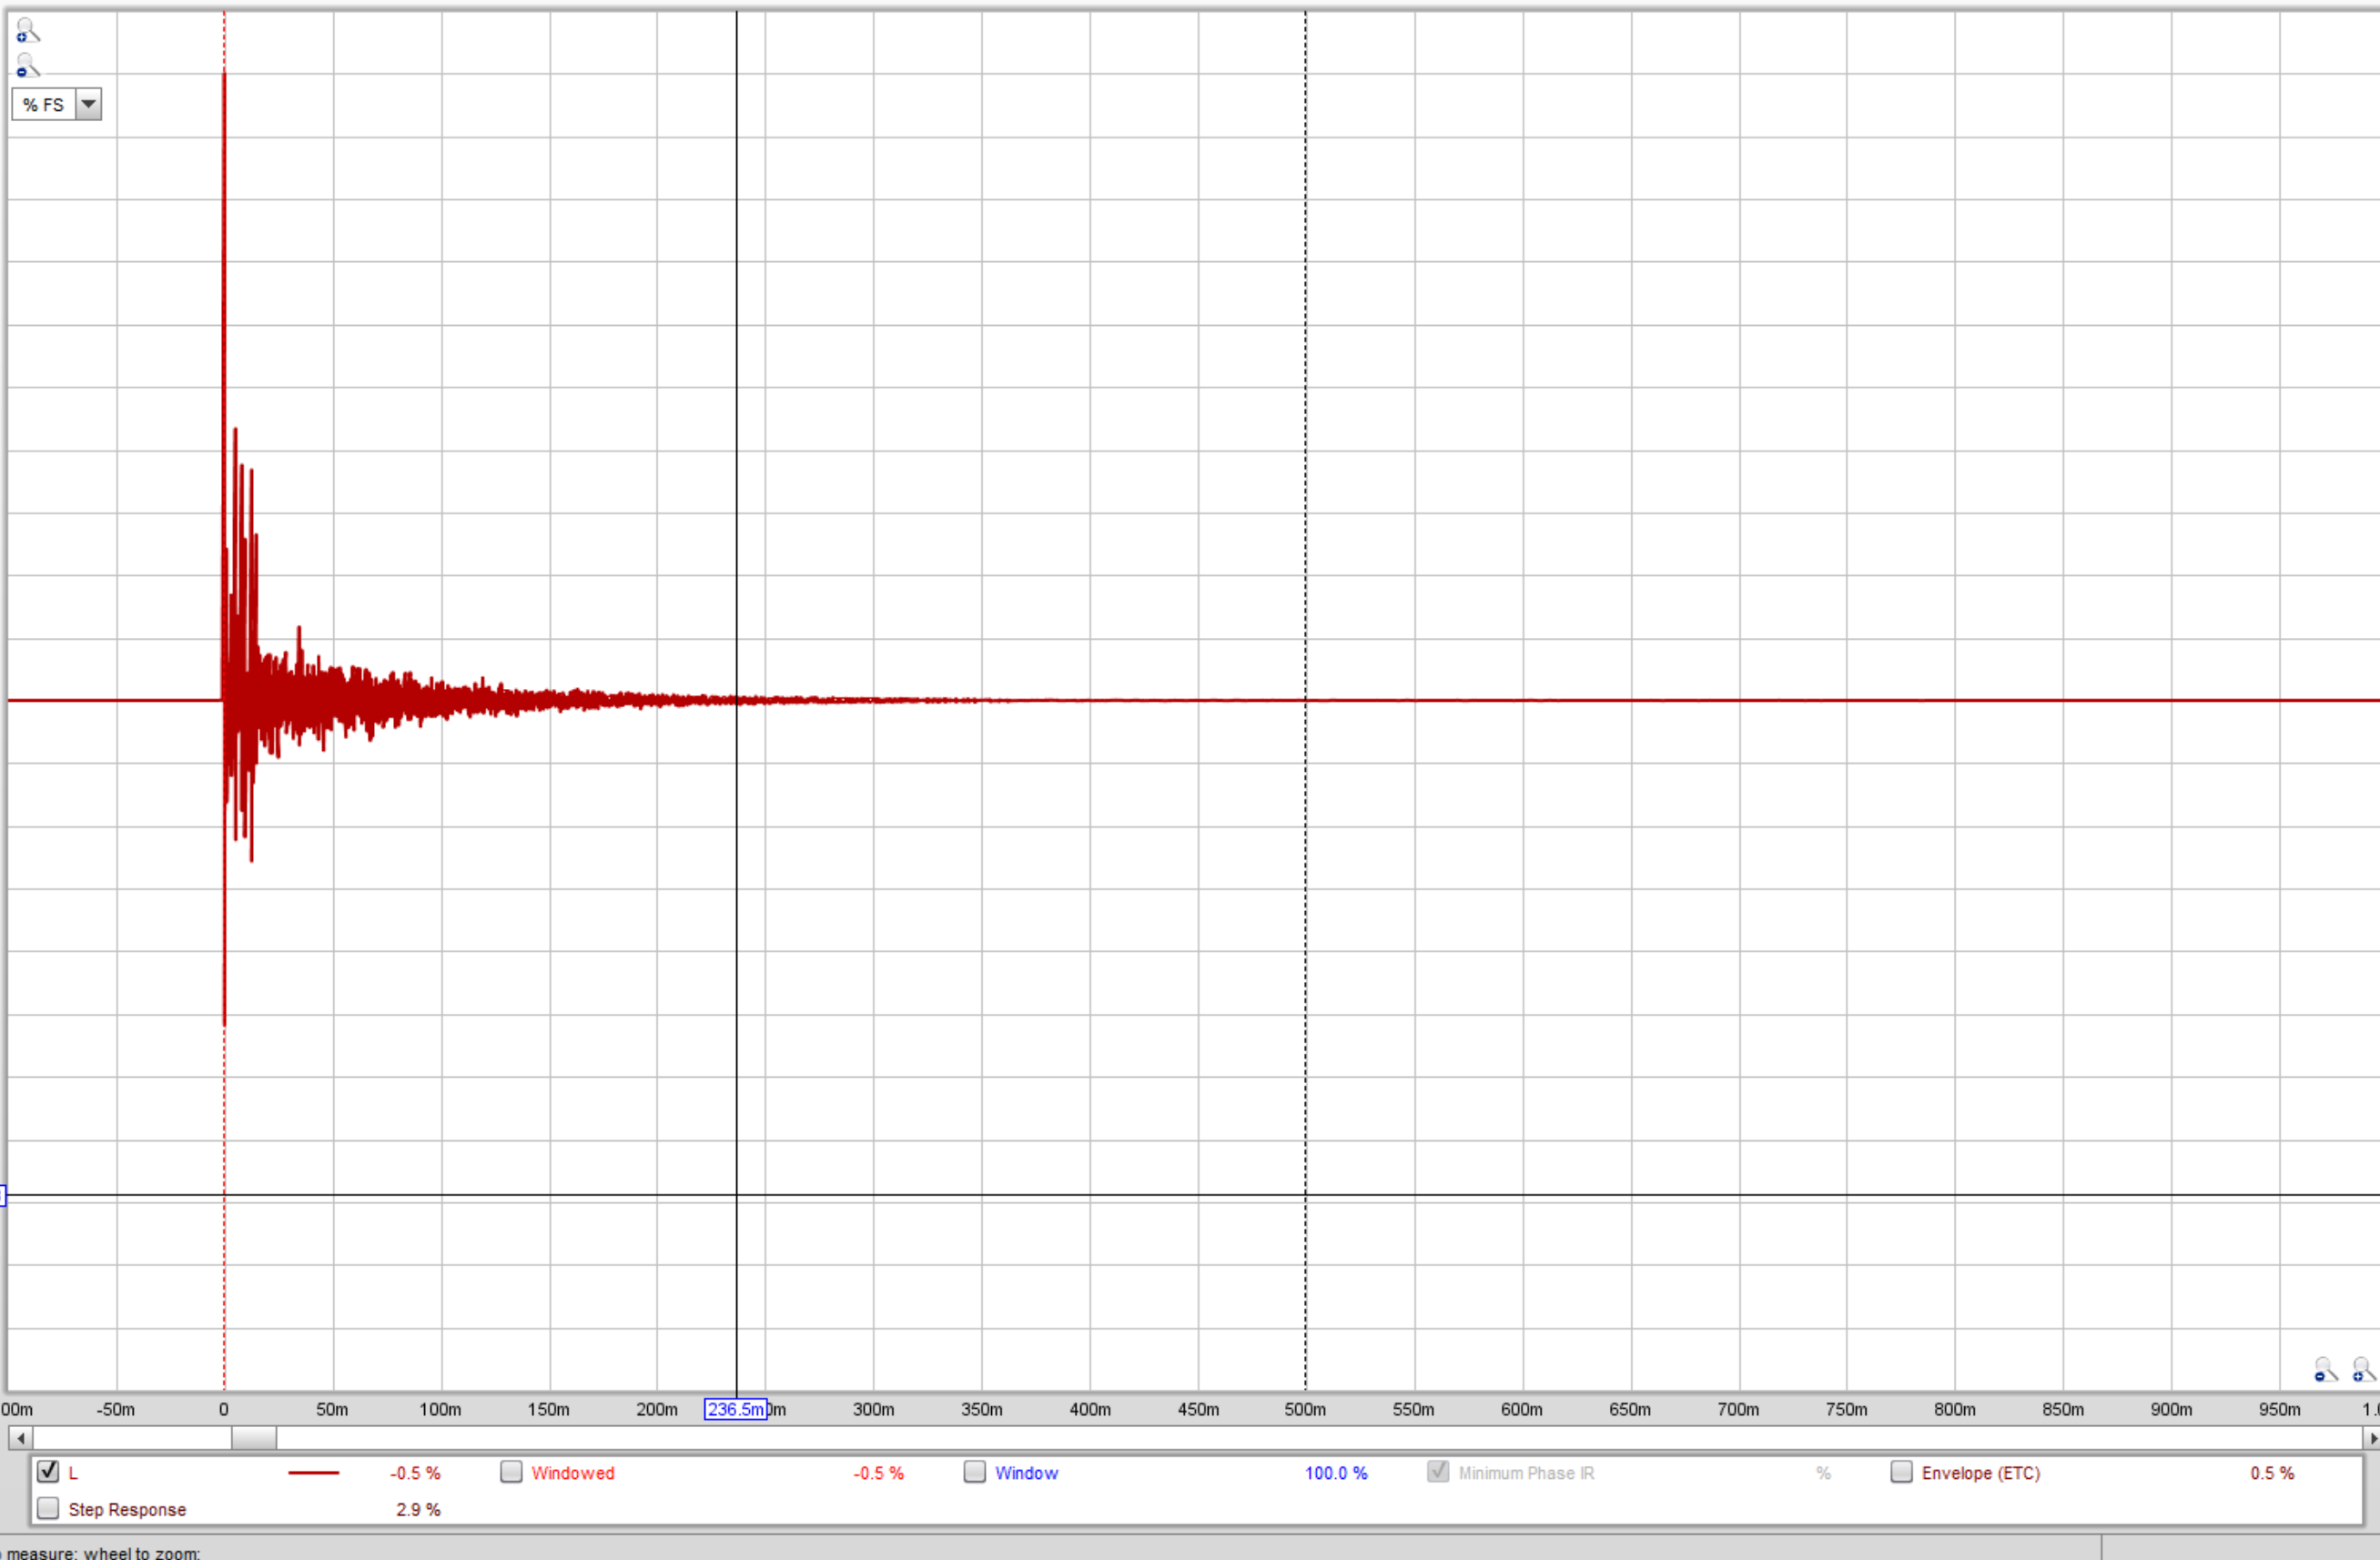
Task: Click the Window label text
Action: point(1026,1473)
